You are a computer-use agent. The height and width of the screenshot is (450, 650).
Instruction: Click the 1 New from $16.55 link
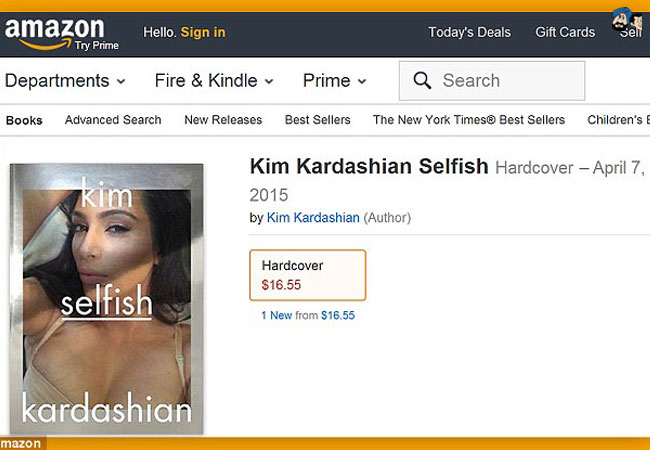pos(308,315)
